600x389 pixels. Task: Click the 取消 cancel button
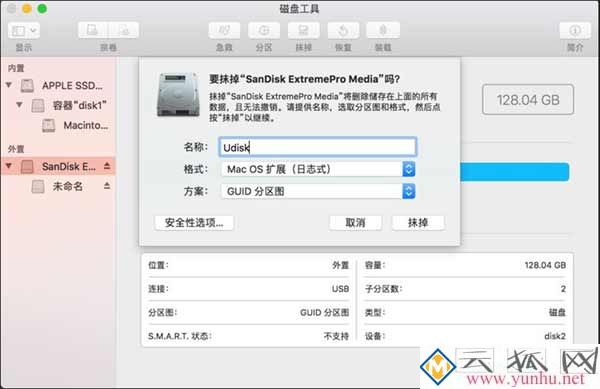point(355,223)
